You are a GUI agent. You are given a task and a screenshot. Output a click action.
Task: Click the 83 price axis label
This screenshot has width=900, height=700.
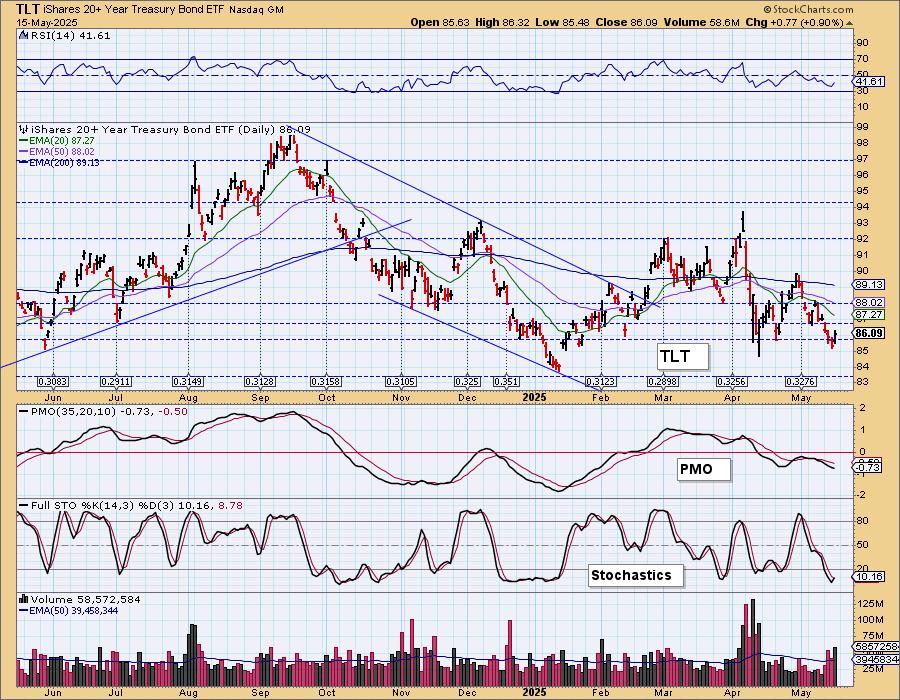[863, 382]
